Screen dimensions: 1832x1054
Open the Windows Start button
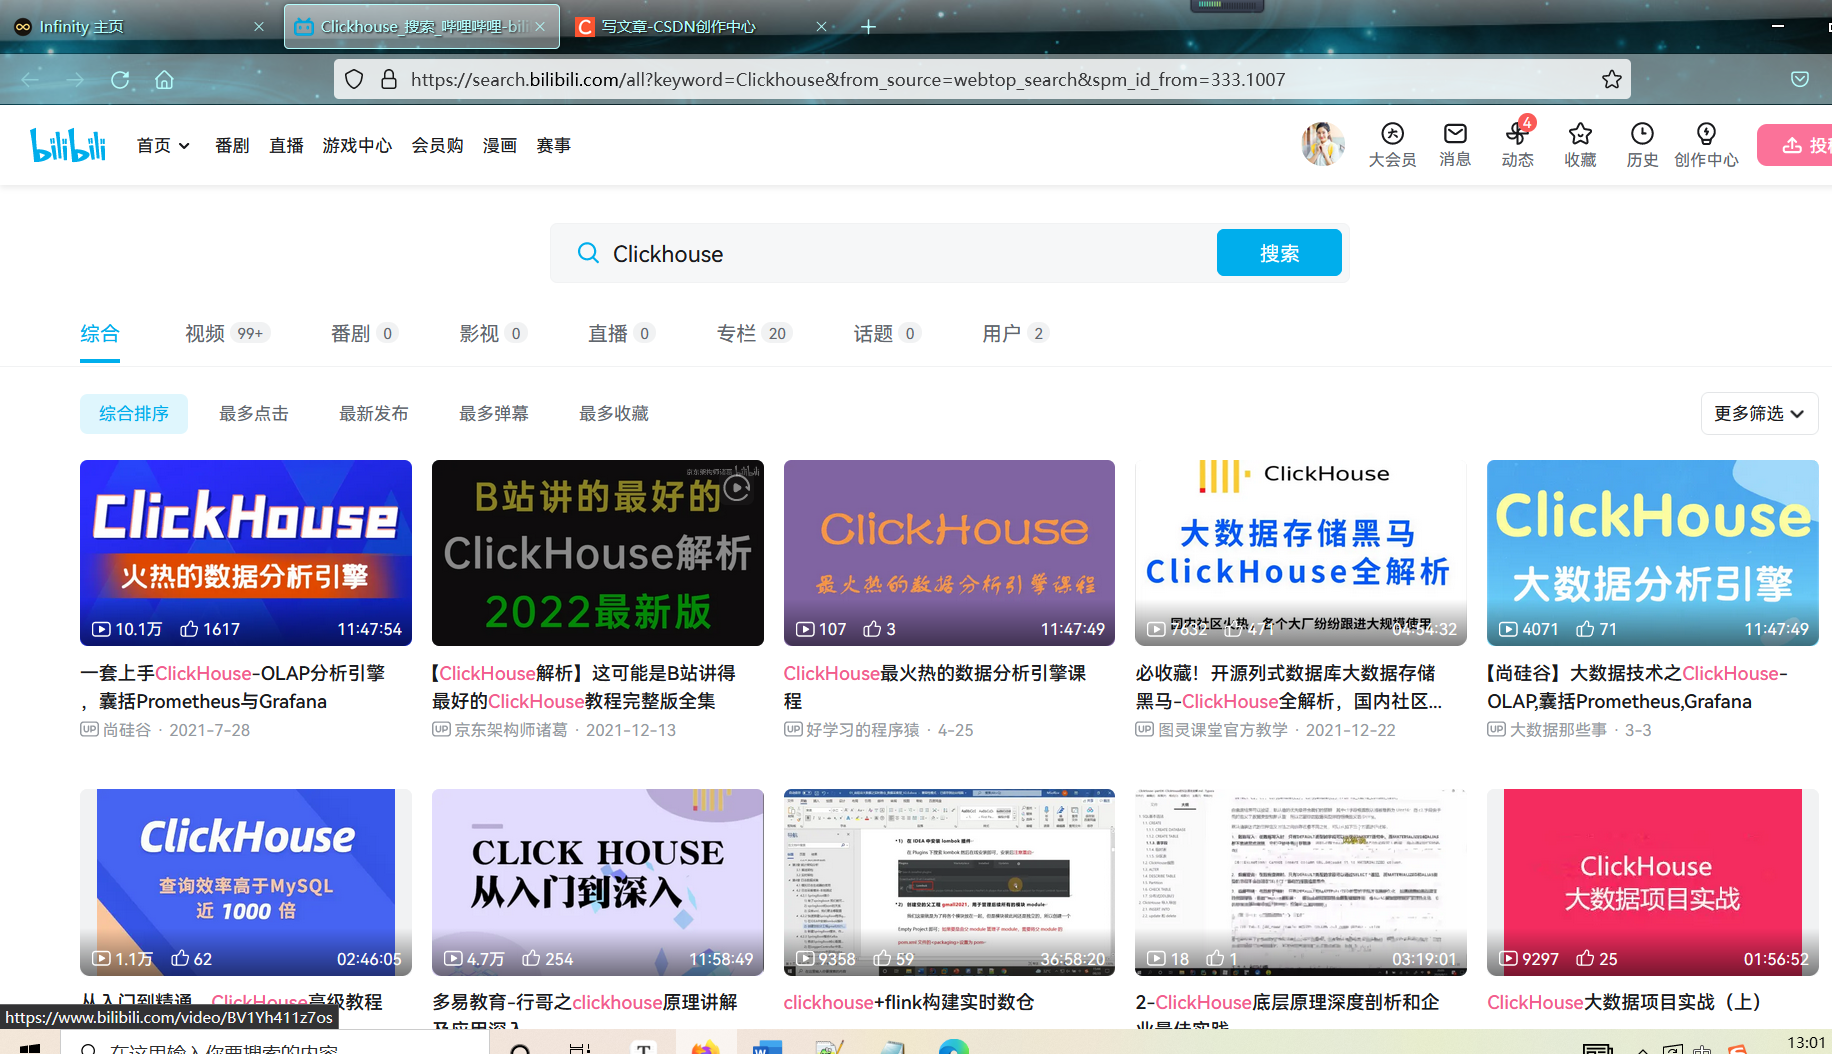tap(30, 1046)
